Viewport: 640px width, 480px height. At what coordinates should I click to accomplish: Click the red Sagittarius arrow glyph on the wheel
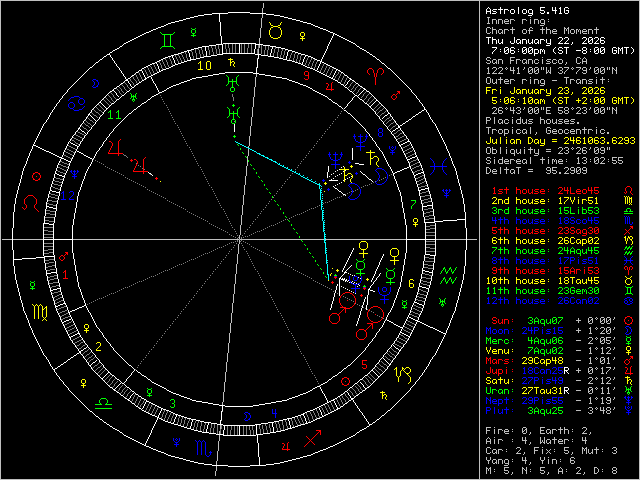pos(311,439)
